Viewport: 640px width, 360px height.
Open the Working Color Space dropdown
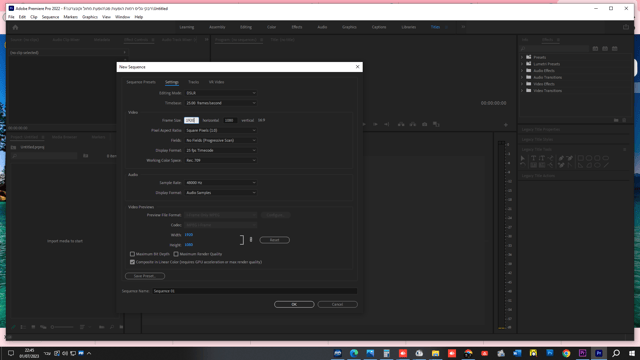(x=221, y=160)
